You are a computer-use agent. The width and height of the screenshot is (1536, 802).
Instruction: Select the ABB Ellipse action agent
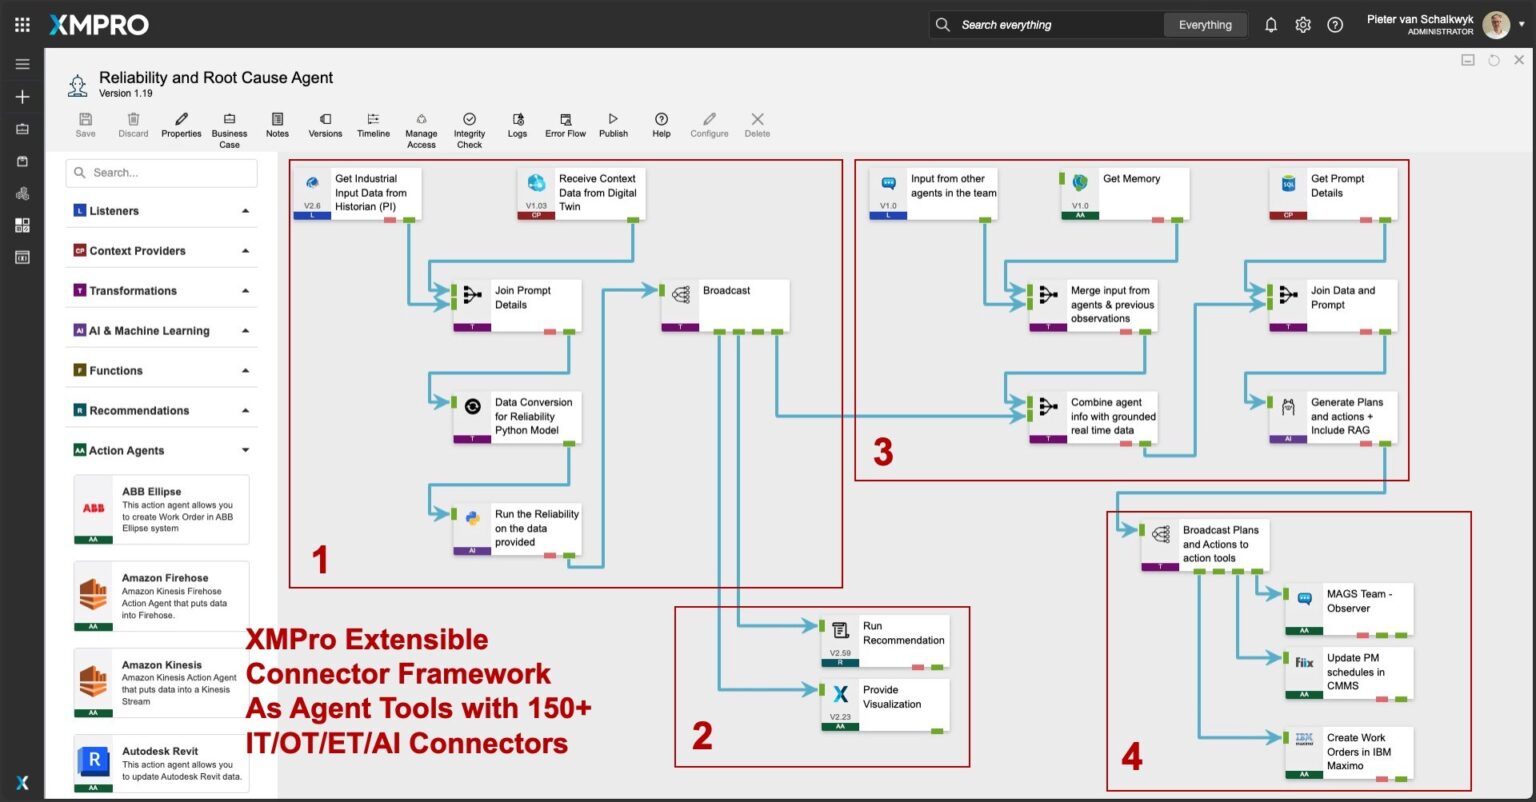click(161, 509)
